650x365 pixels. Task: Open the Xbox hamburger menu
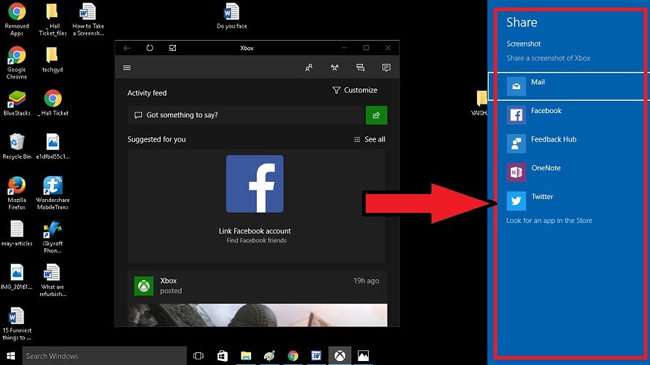click(127, 68)
